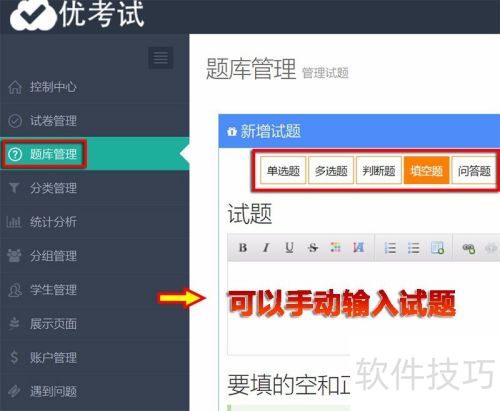Choose the 填空题 question type

tap(426, 171)
